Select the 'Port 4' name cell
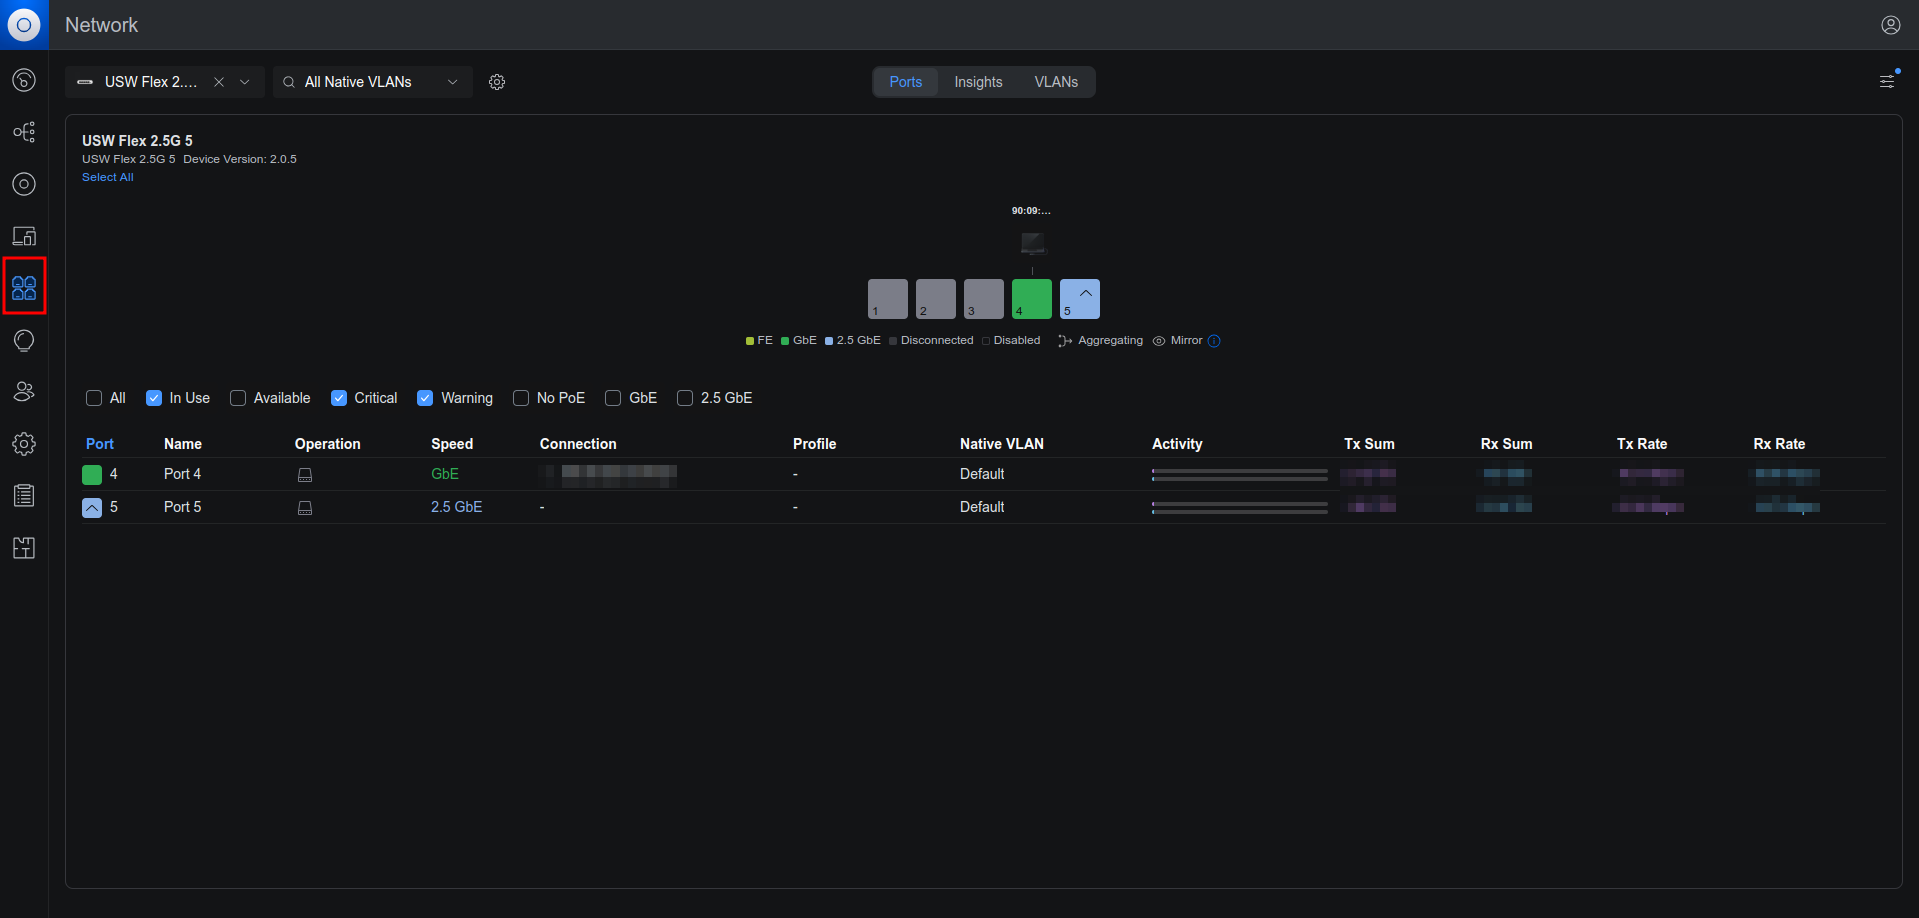1919x918 pixels. pyautogui.click(x=182, y=474)
